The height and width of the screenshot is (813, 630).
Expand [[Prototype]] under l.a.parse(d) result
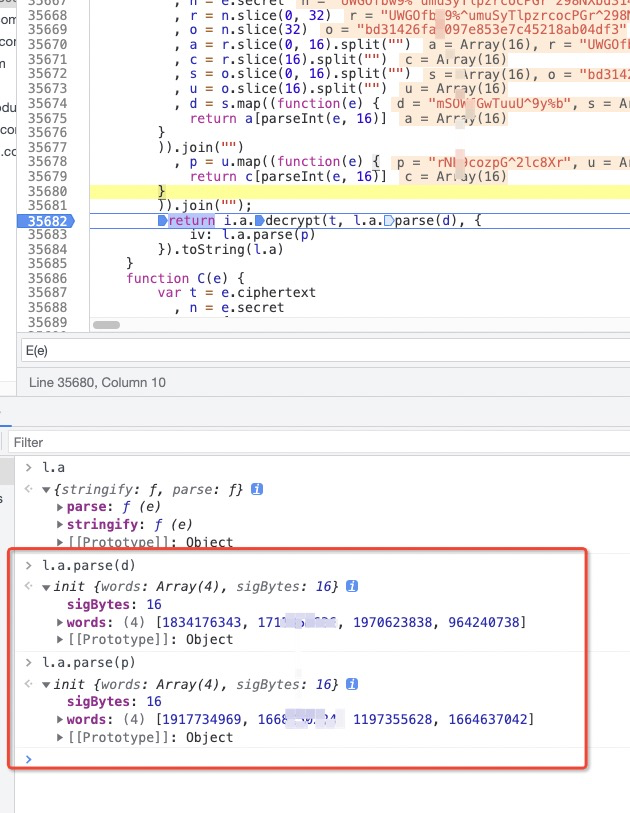(60, 640)
